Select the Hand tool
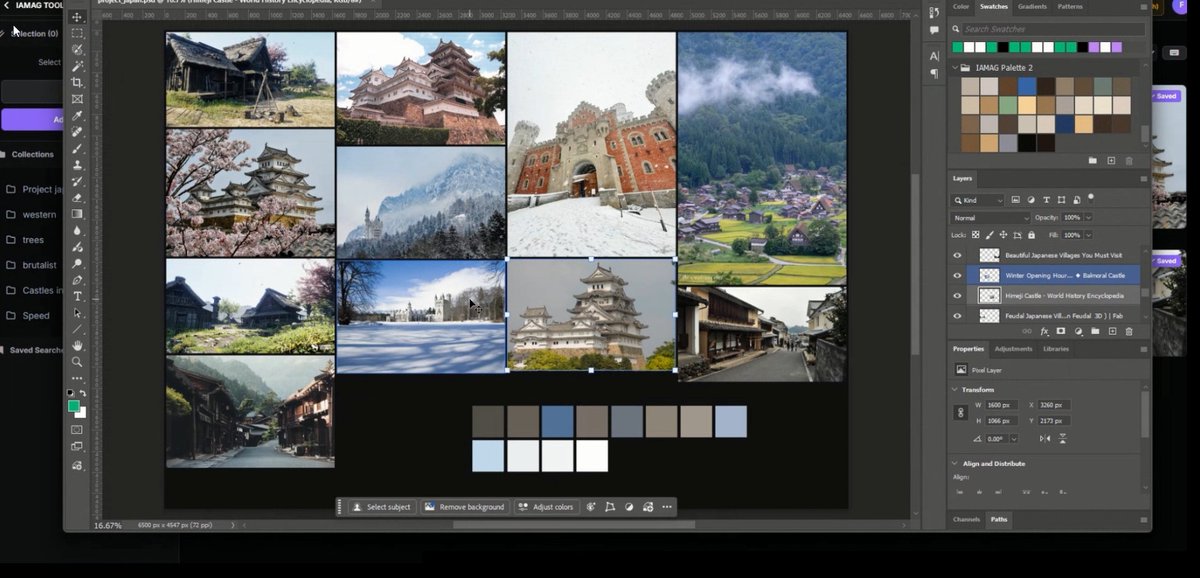Viewport: 1200px width, 578px height. [x=77, y=346]
